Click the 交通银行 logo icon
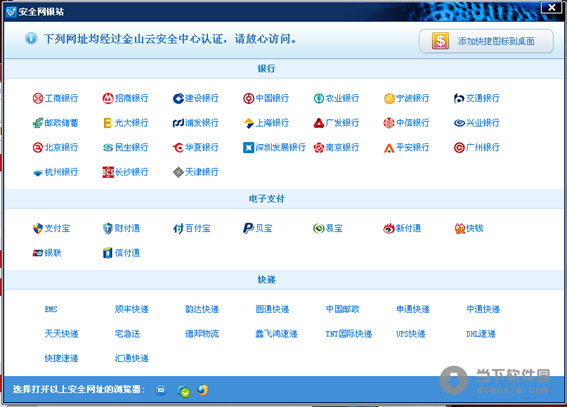Viewport: 567px width, 407px height. click(459, 98)
